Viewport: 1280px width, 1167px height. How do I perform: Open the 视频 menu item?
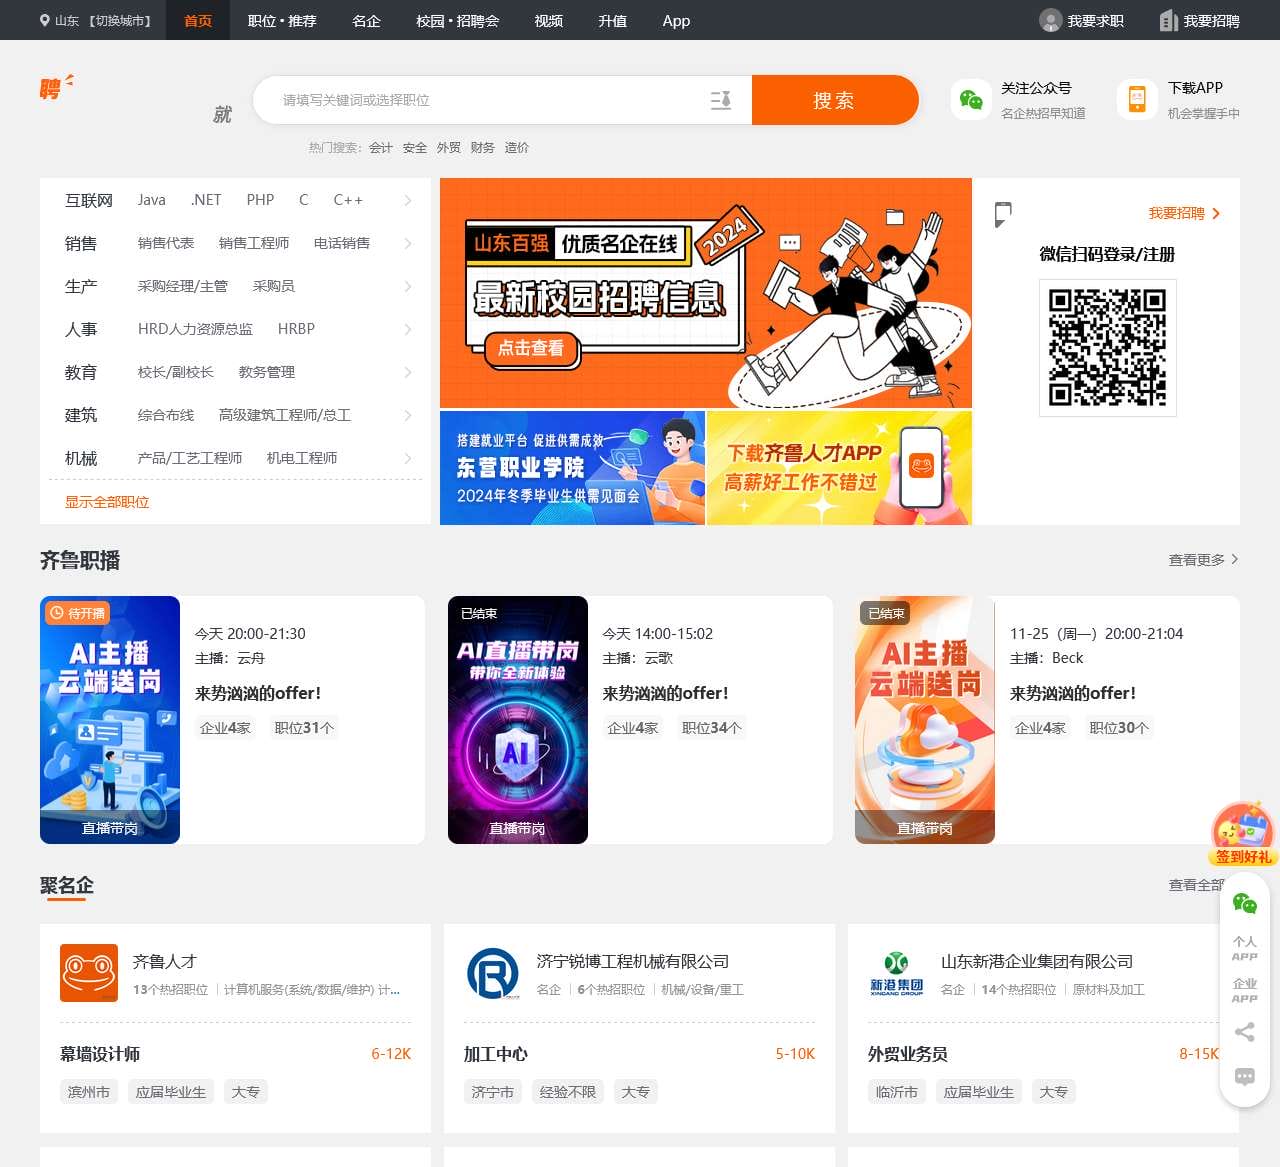(x=548, y=20)
